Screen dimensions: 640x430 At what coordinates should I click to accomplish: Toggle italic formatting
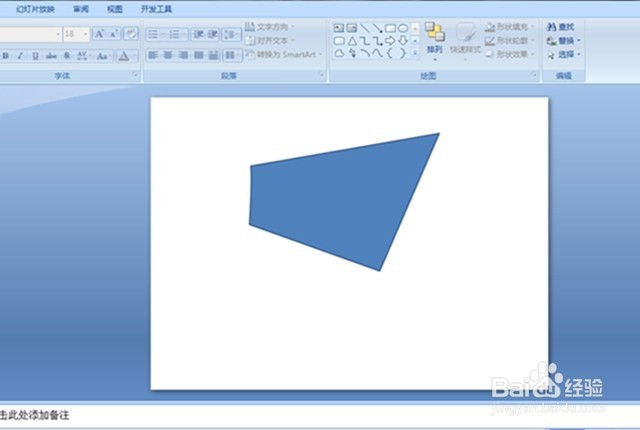pyautogui.click(x=20, y=56)
